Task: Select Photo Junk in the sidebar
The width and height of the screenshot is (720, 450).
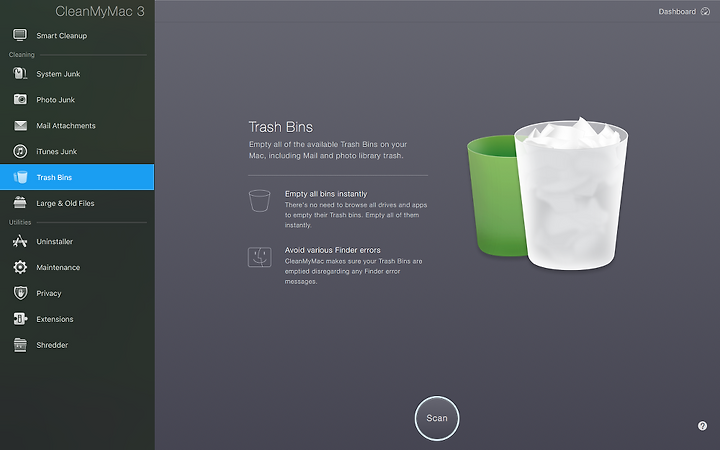Action: [x=56, y=100]
